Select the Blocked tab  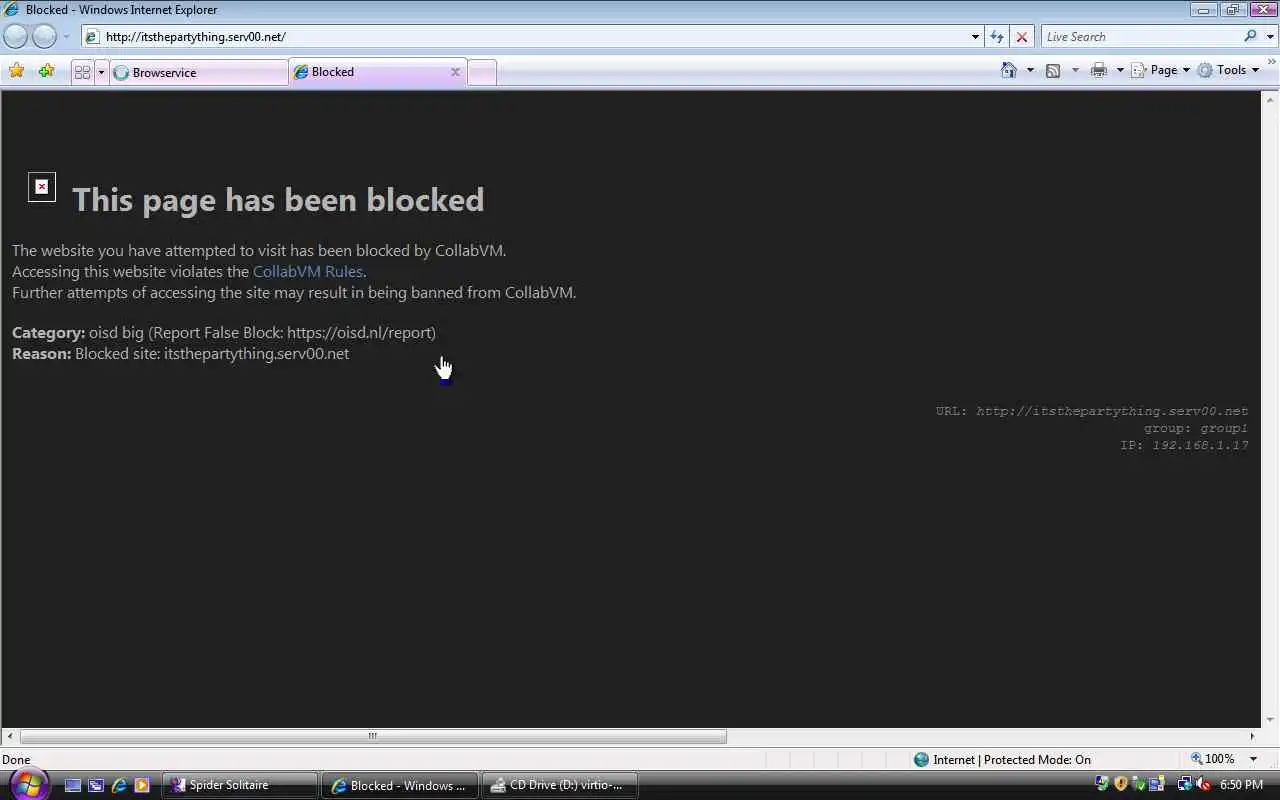click(375, 72)
